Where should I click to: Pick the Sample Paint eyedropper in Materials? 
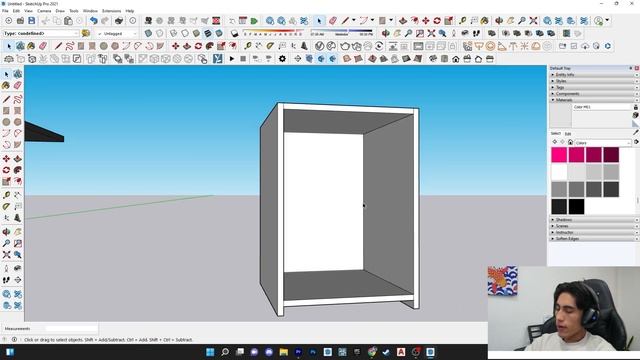pos(636,132)
